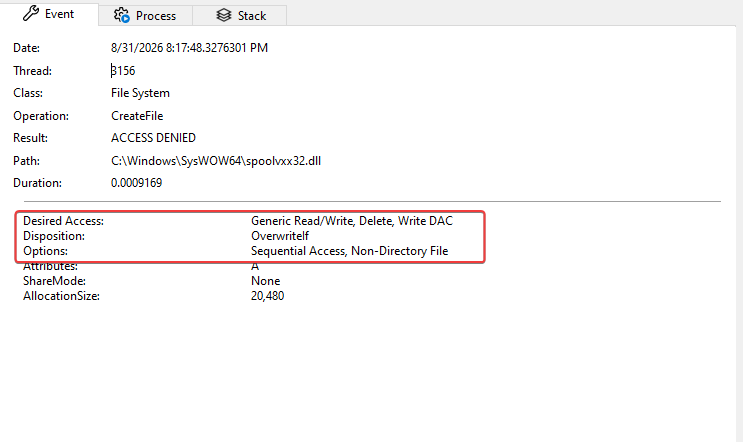
Task: Click the gear icon on Process tab
Action: [x=121, y=15]
